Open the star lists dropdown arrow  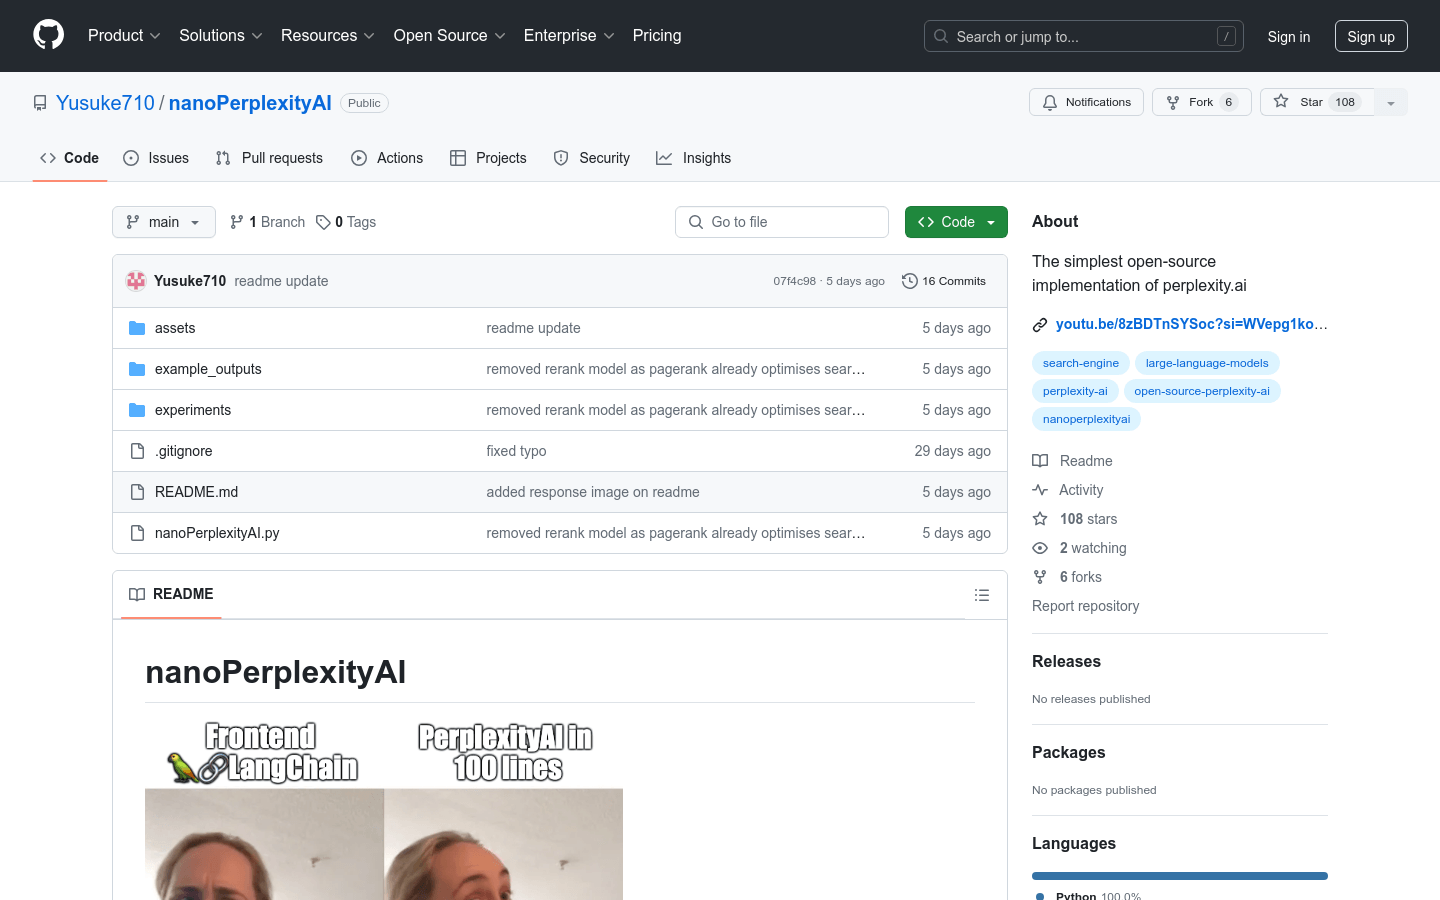point(1391,102)
